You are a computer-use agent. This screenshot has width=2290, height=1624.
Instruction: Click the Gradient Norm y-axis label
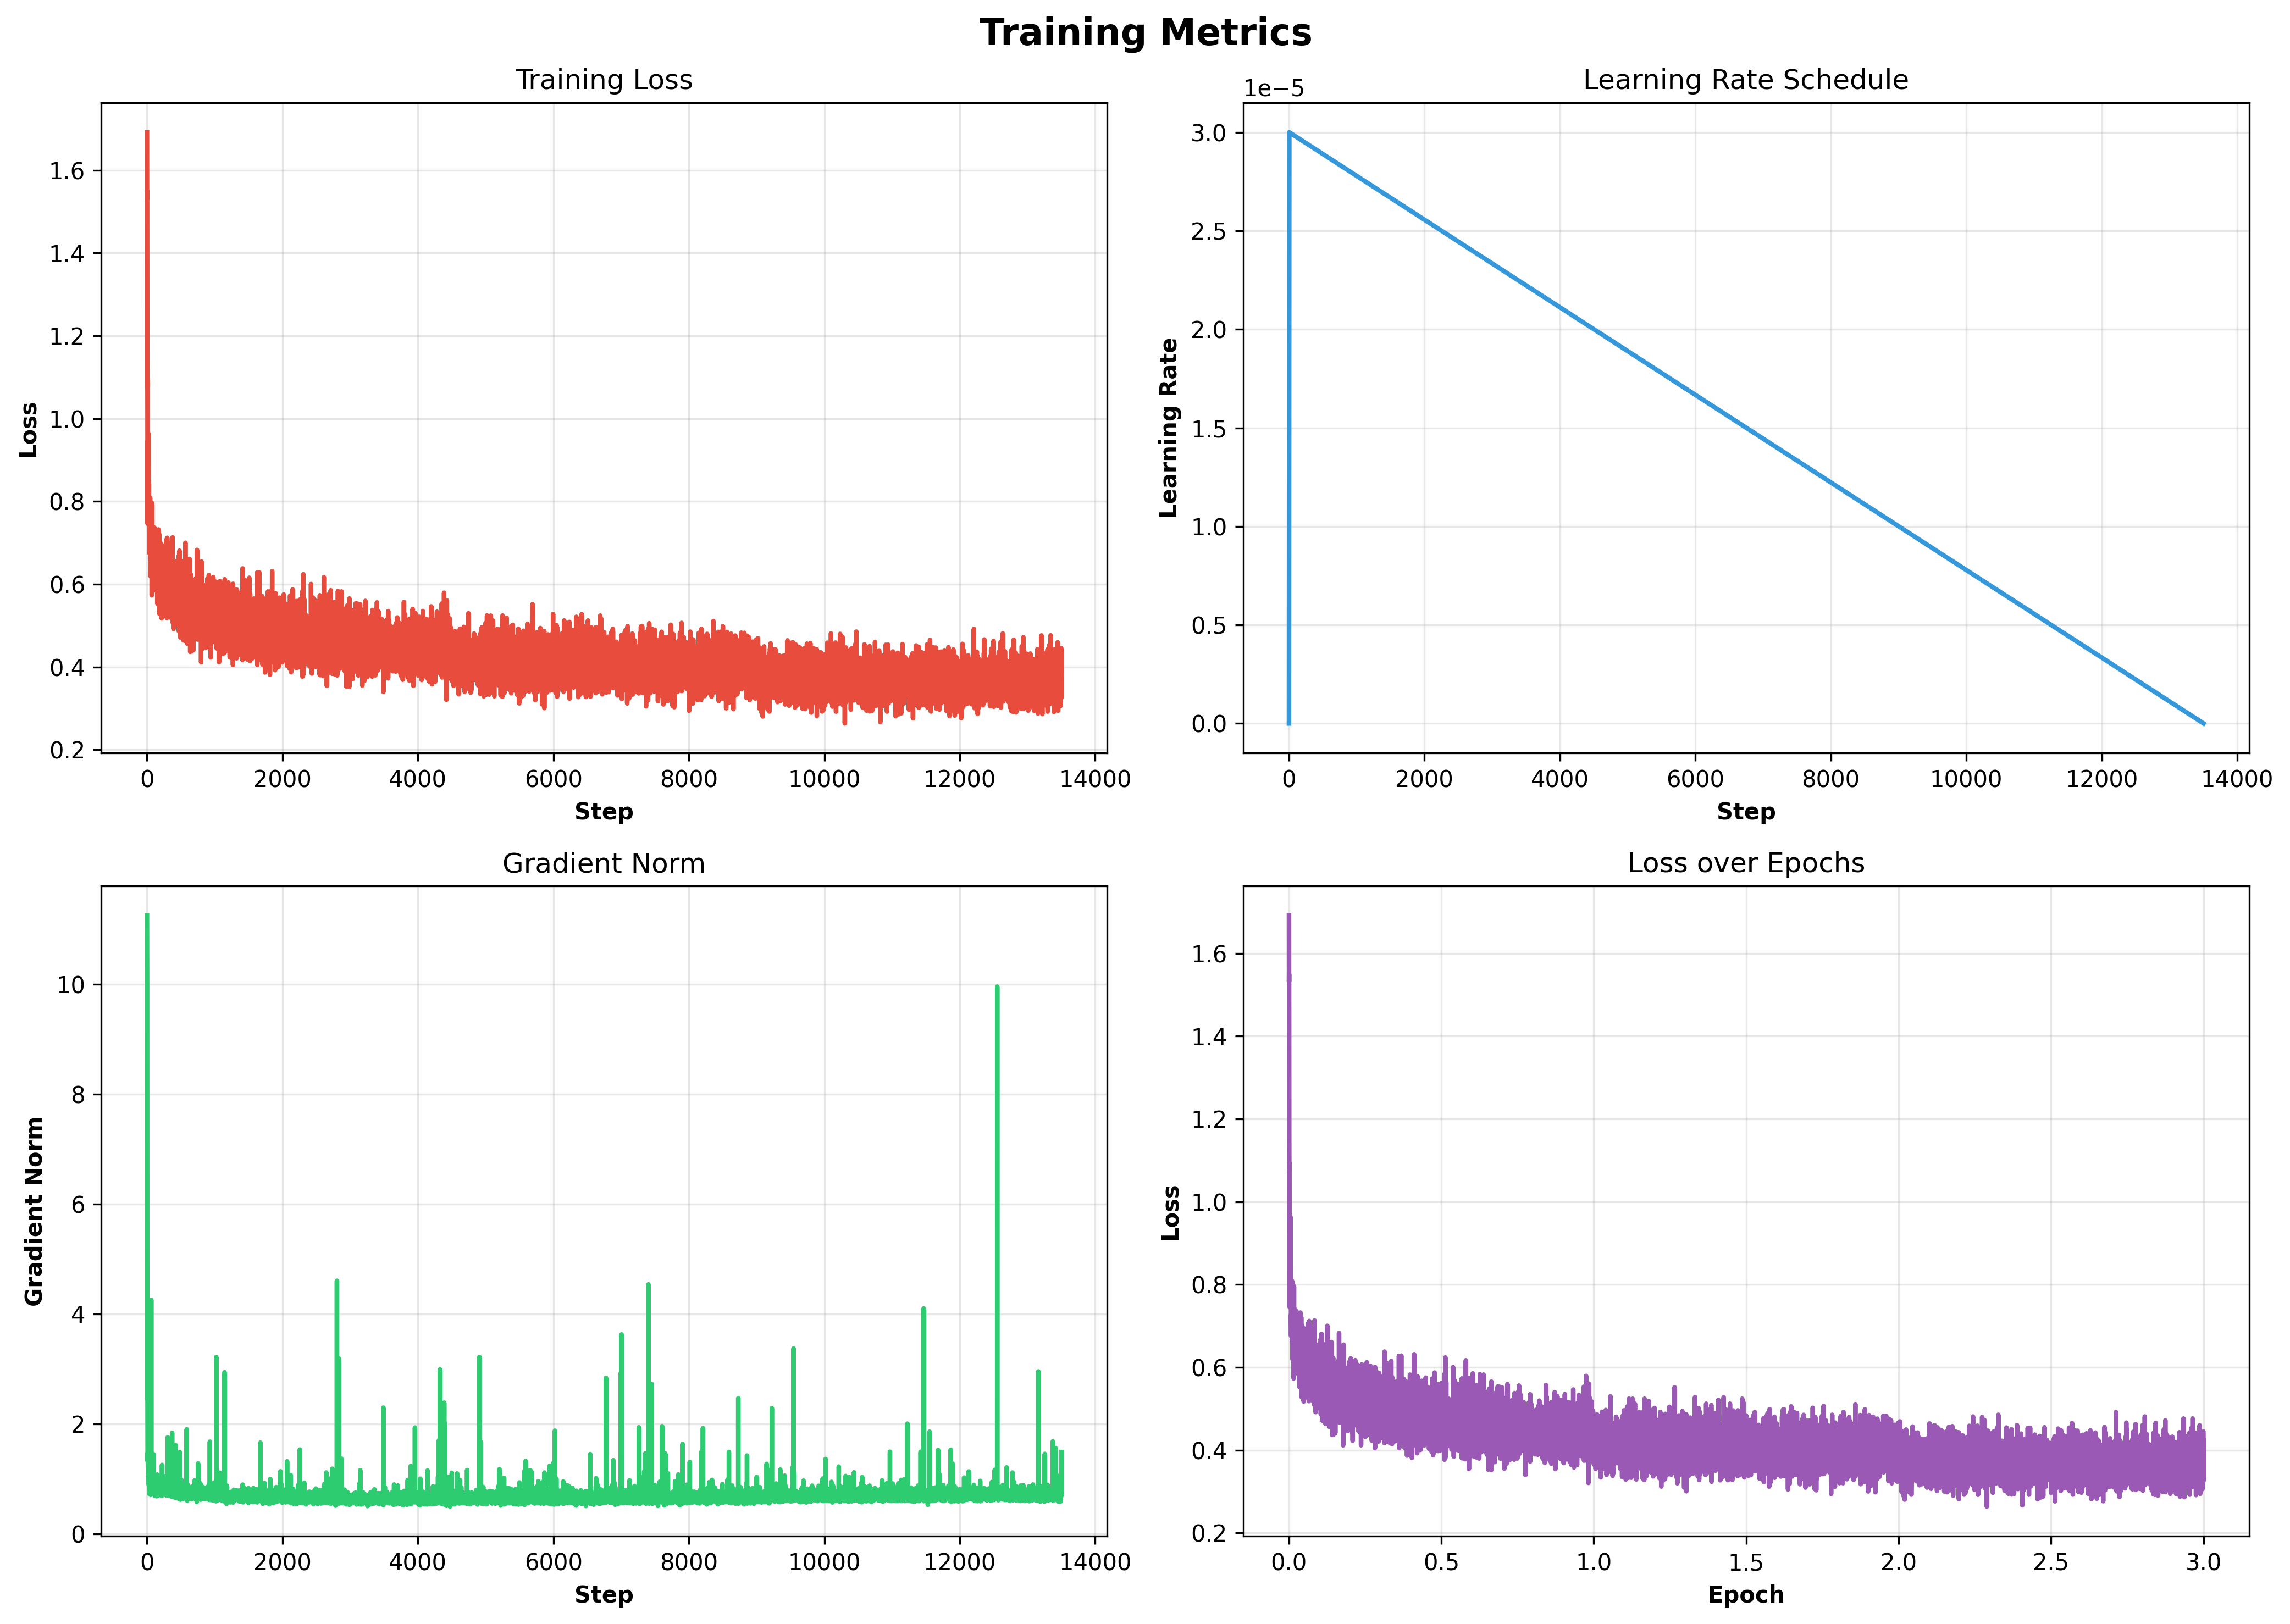34,1211
